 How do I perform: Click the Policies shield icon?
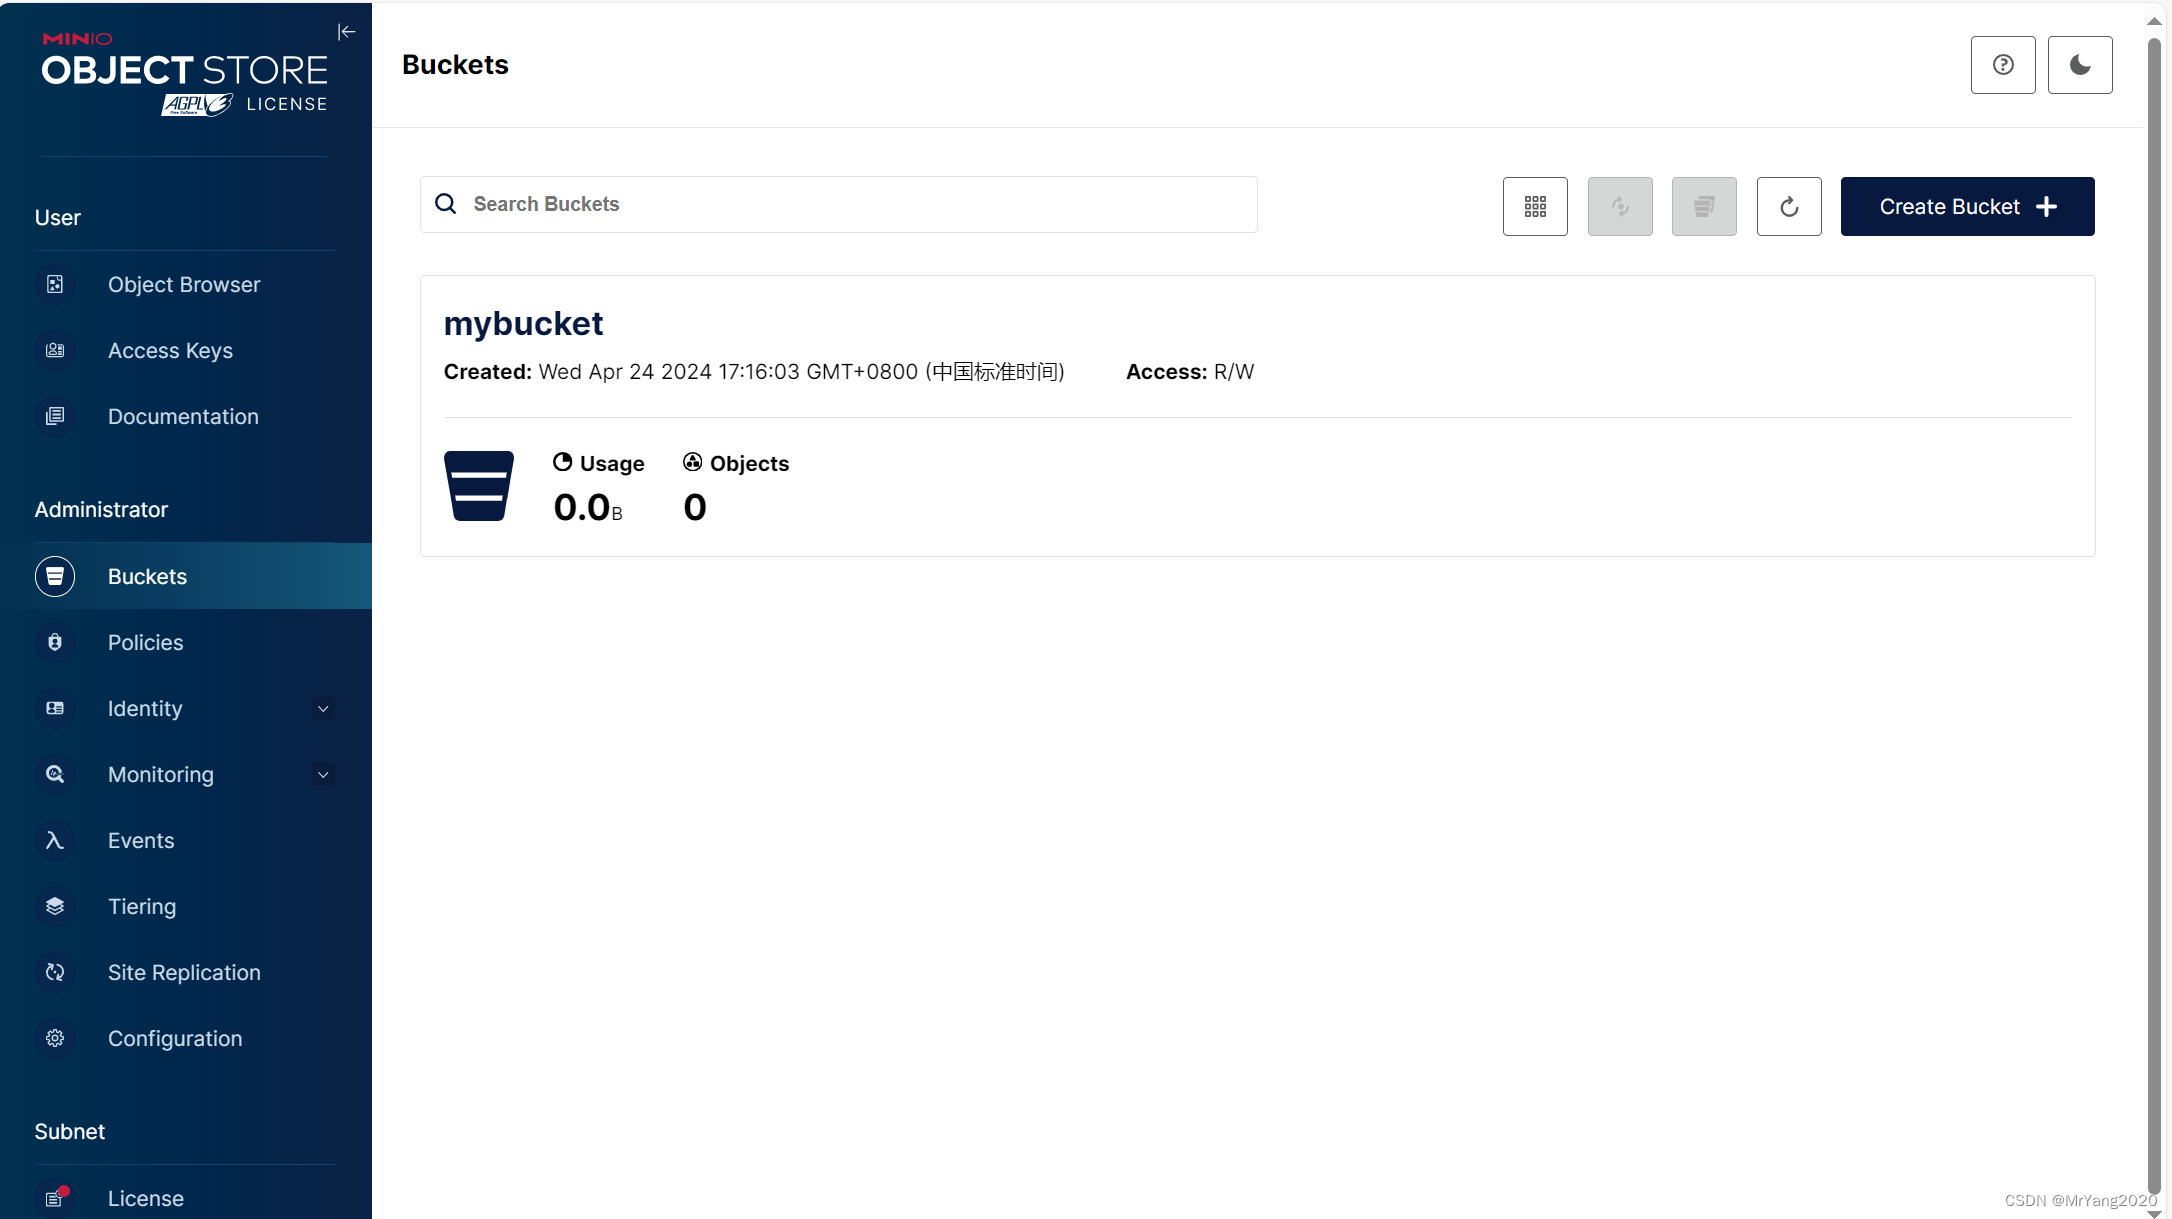pos(55,643)
